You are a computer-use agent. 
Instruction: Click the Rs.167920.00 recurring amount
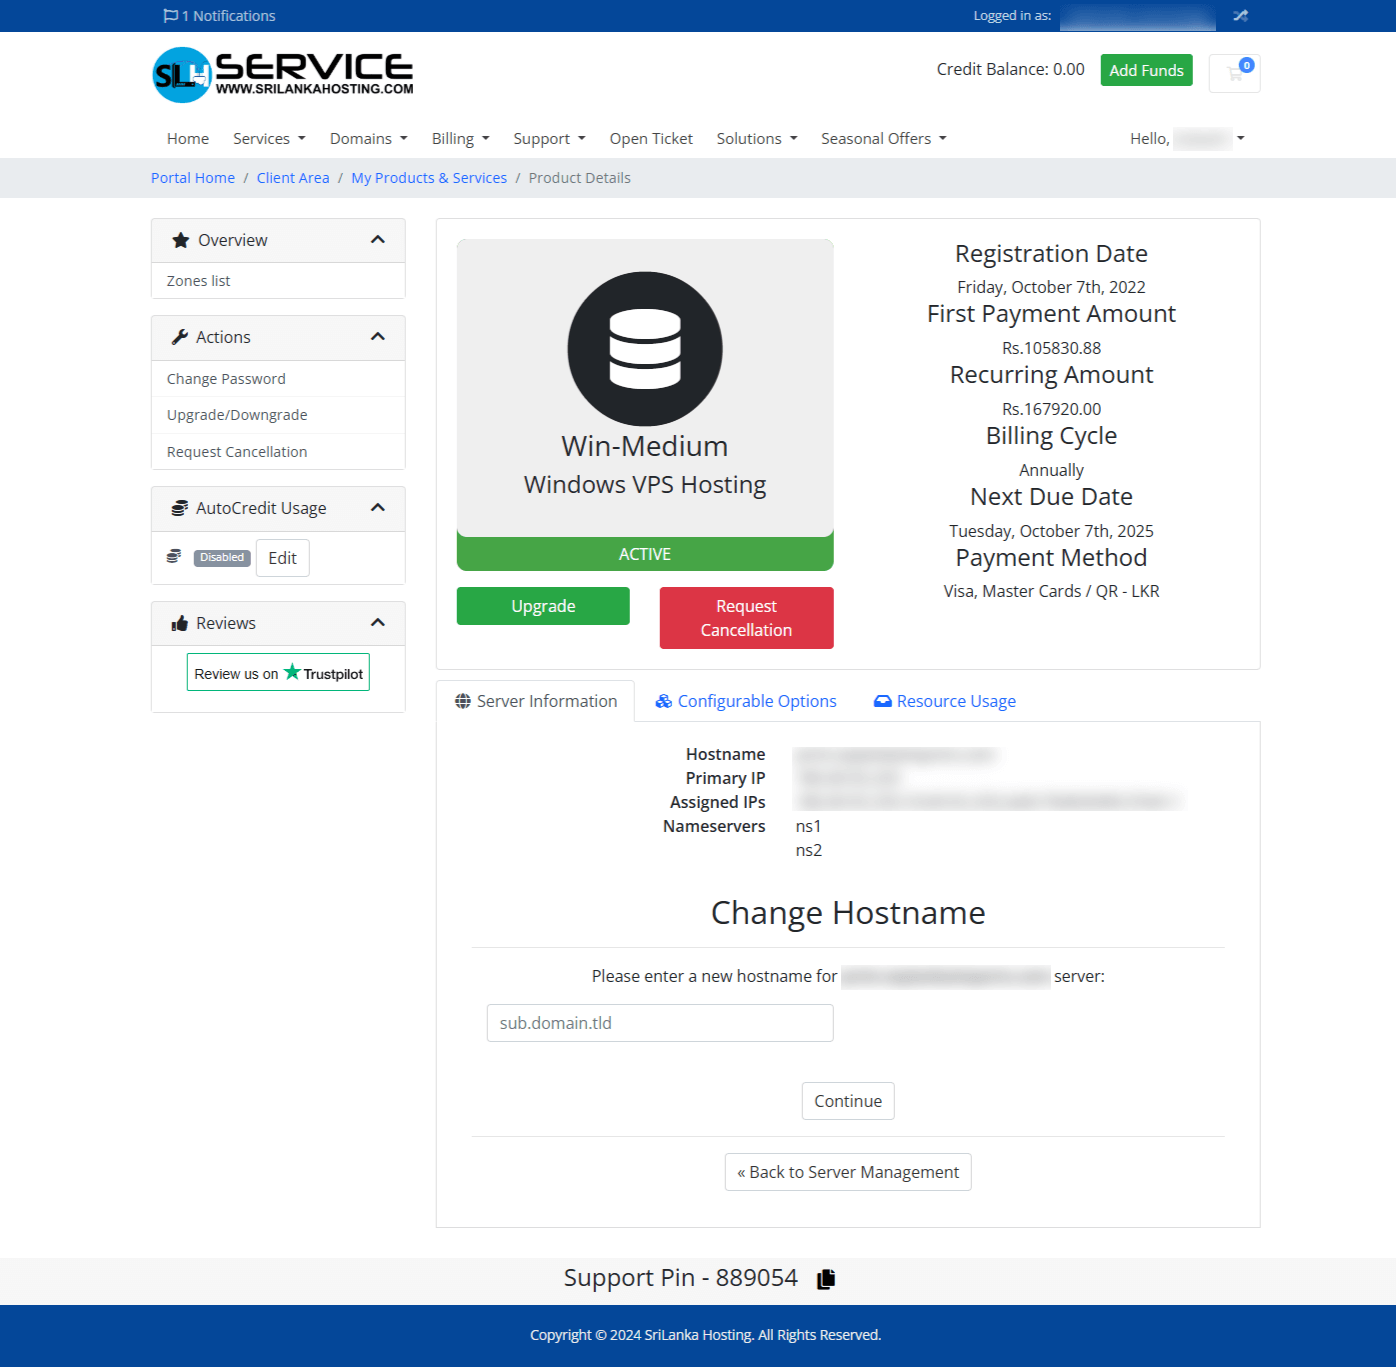pyautogui.click(x=1051, y=409)
